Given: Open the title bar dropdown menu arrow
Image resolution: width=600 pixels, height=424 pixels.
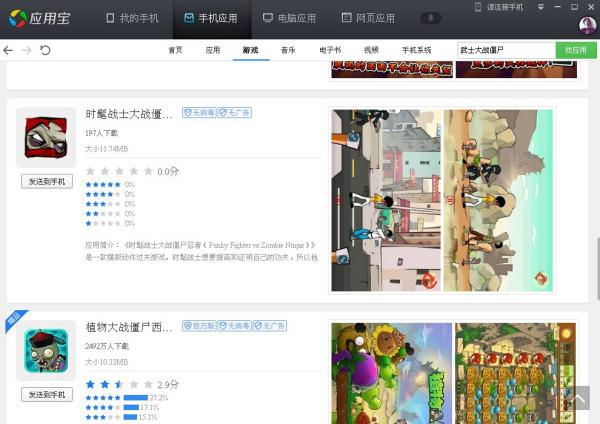Looking at the screenshot, I should [541, 7].
